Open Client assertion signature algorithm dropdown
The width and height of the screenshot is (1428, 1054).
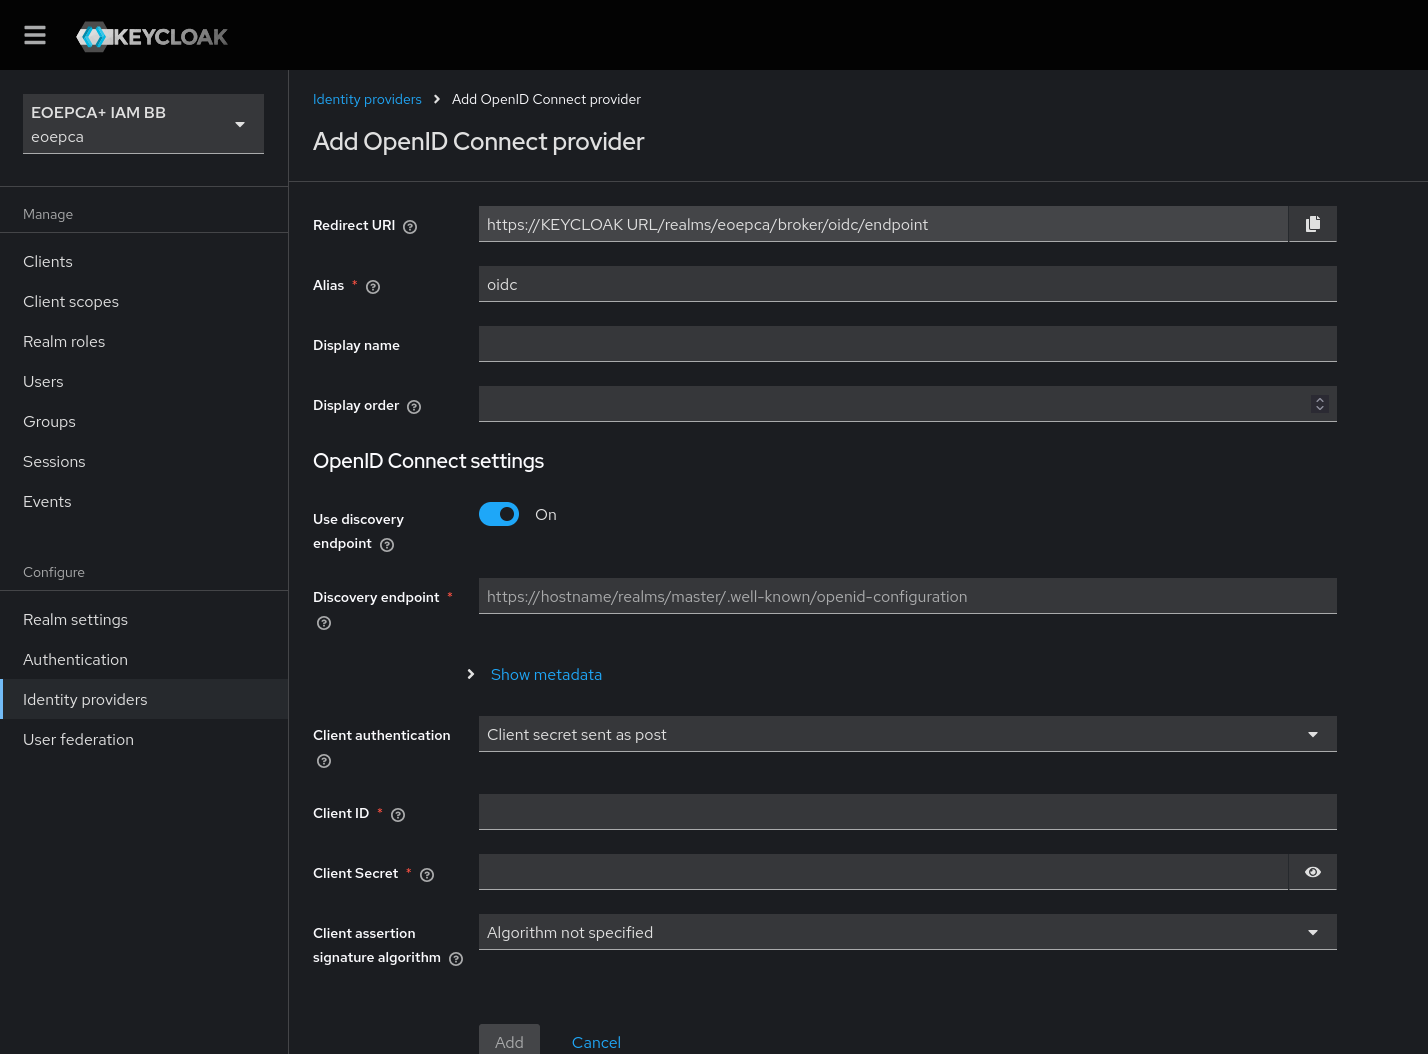point(907,932)
